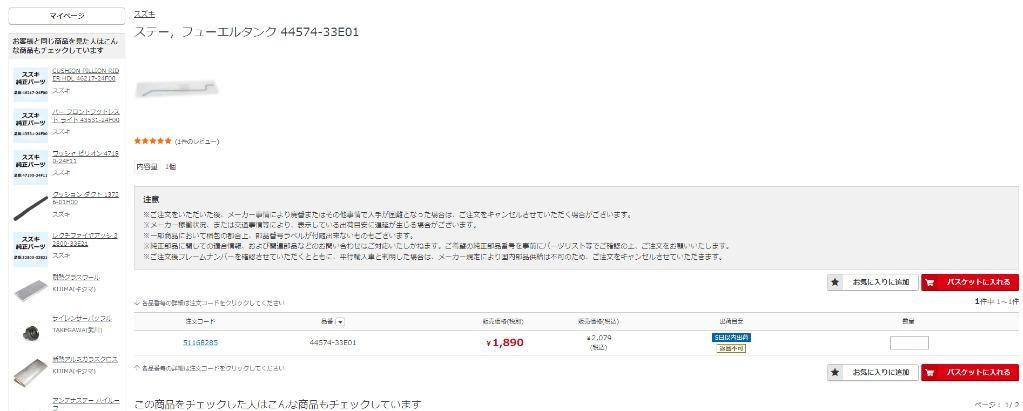The height and width of the screenshot is (411, 1023).
Task: Open order code 51168285 link
Action: point(200,342)
